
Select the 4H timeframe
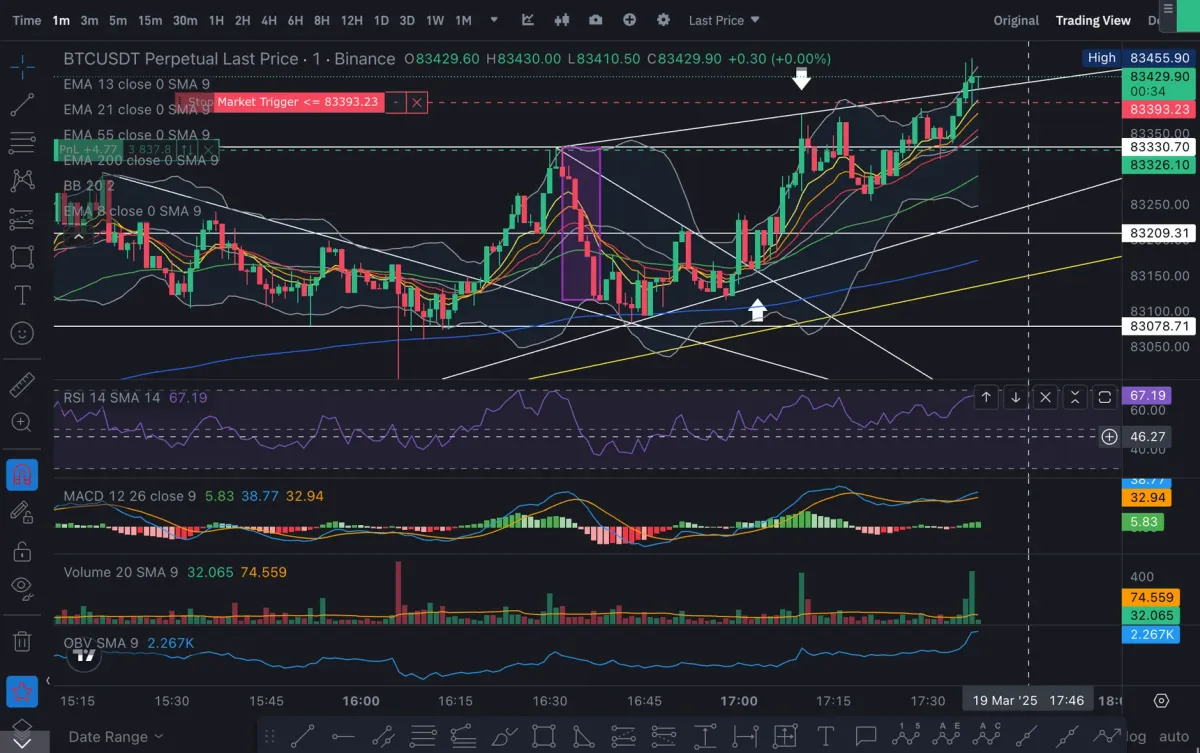(x=269, y=20)
